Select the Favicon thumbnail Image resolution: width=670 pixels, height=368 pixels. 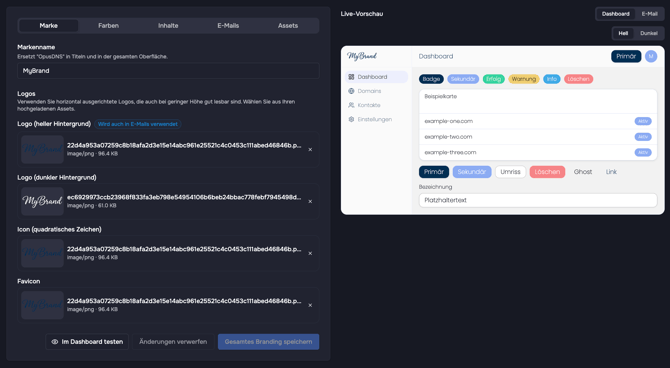(42, 305)
